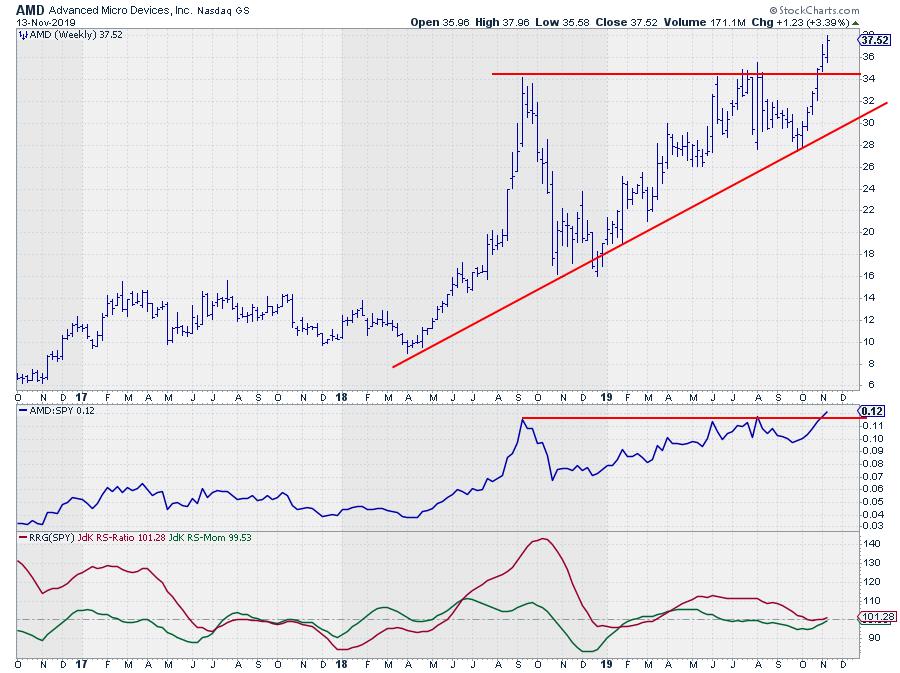The image size is (900, 673).
Task: Click the 34 price level on the axis
Action: (x=868, y=79)
